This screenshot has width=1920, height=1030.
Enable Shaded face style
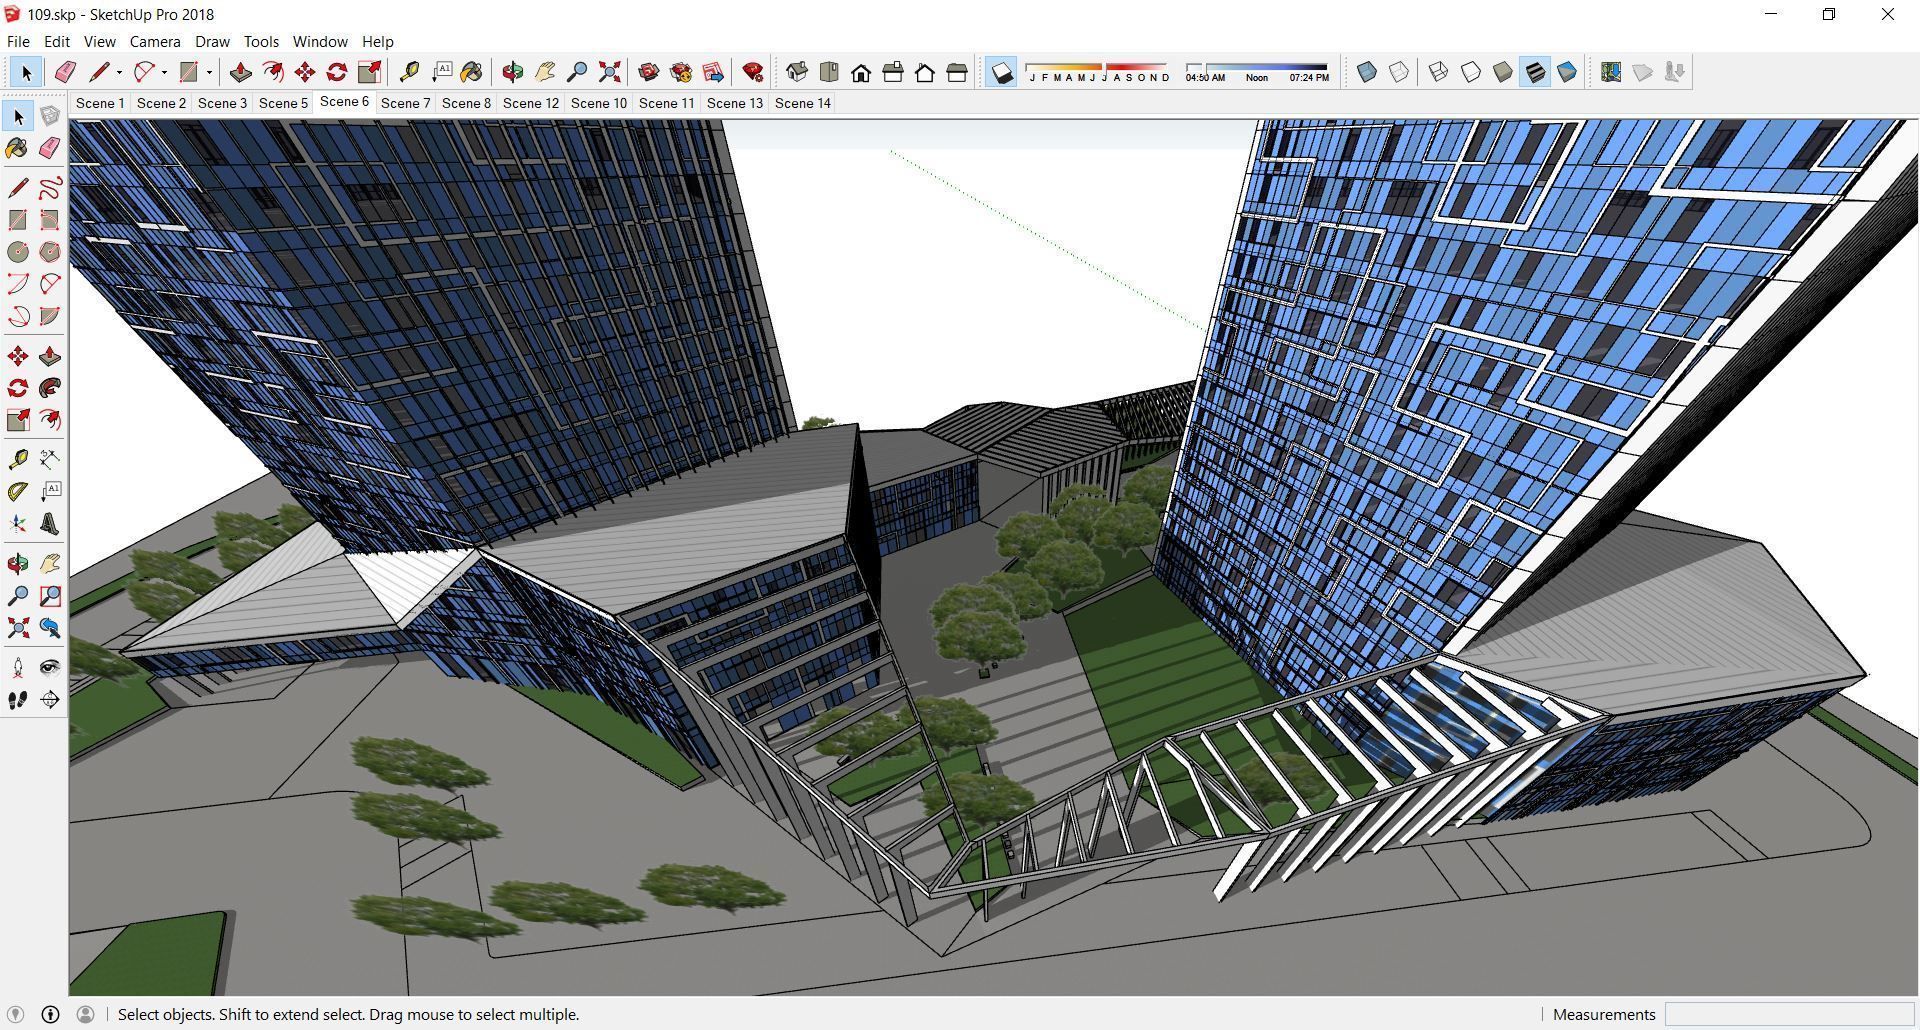[1503, 72]
